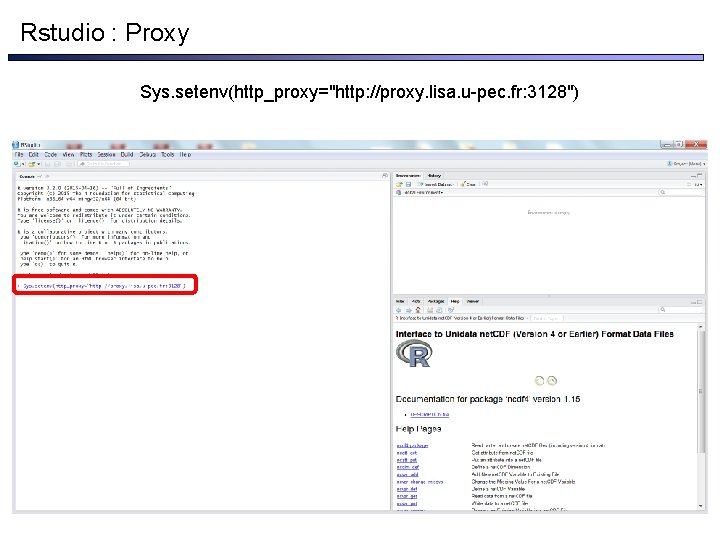Select the Help tab in lower pane
Image resolution: width=720 pixels, height=540 pixels.
coord(455,301)
